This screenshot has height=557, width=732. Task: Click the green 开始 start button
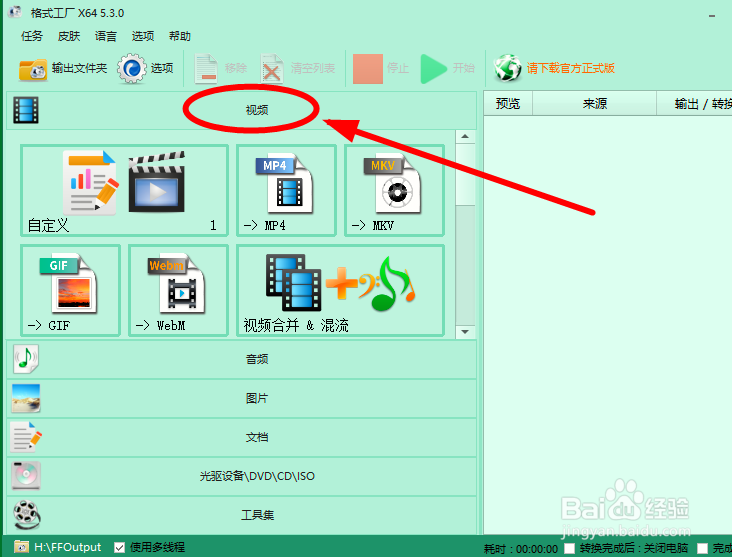pos(433,69)
